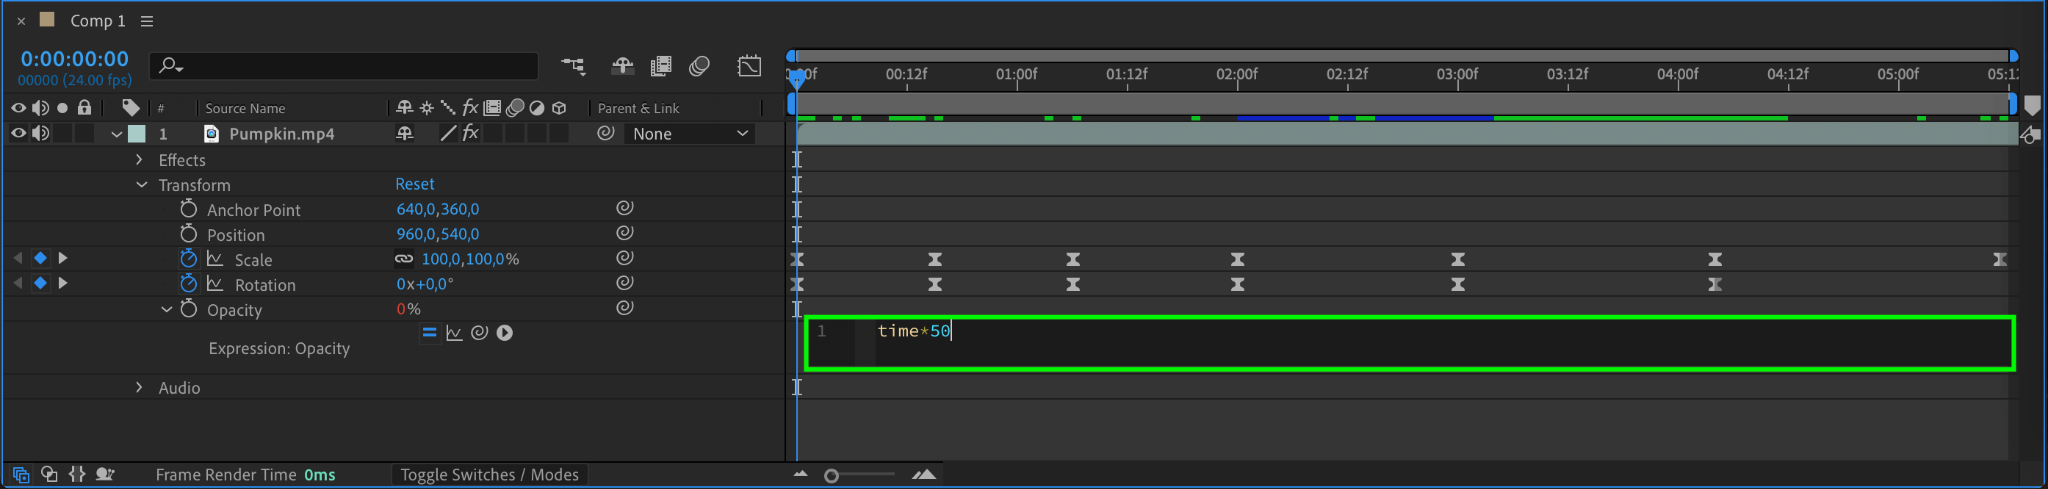Click Position property pick whip
2048x489 pixels.
[624, 233]
